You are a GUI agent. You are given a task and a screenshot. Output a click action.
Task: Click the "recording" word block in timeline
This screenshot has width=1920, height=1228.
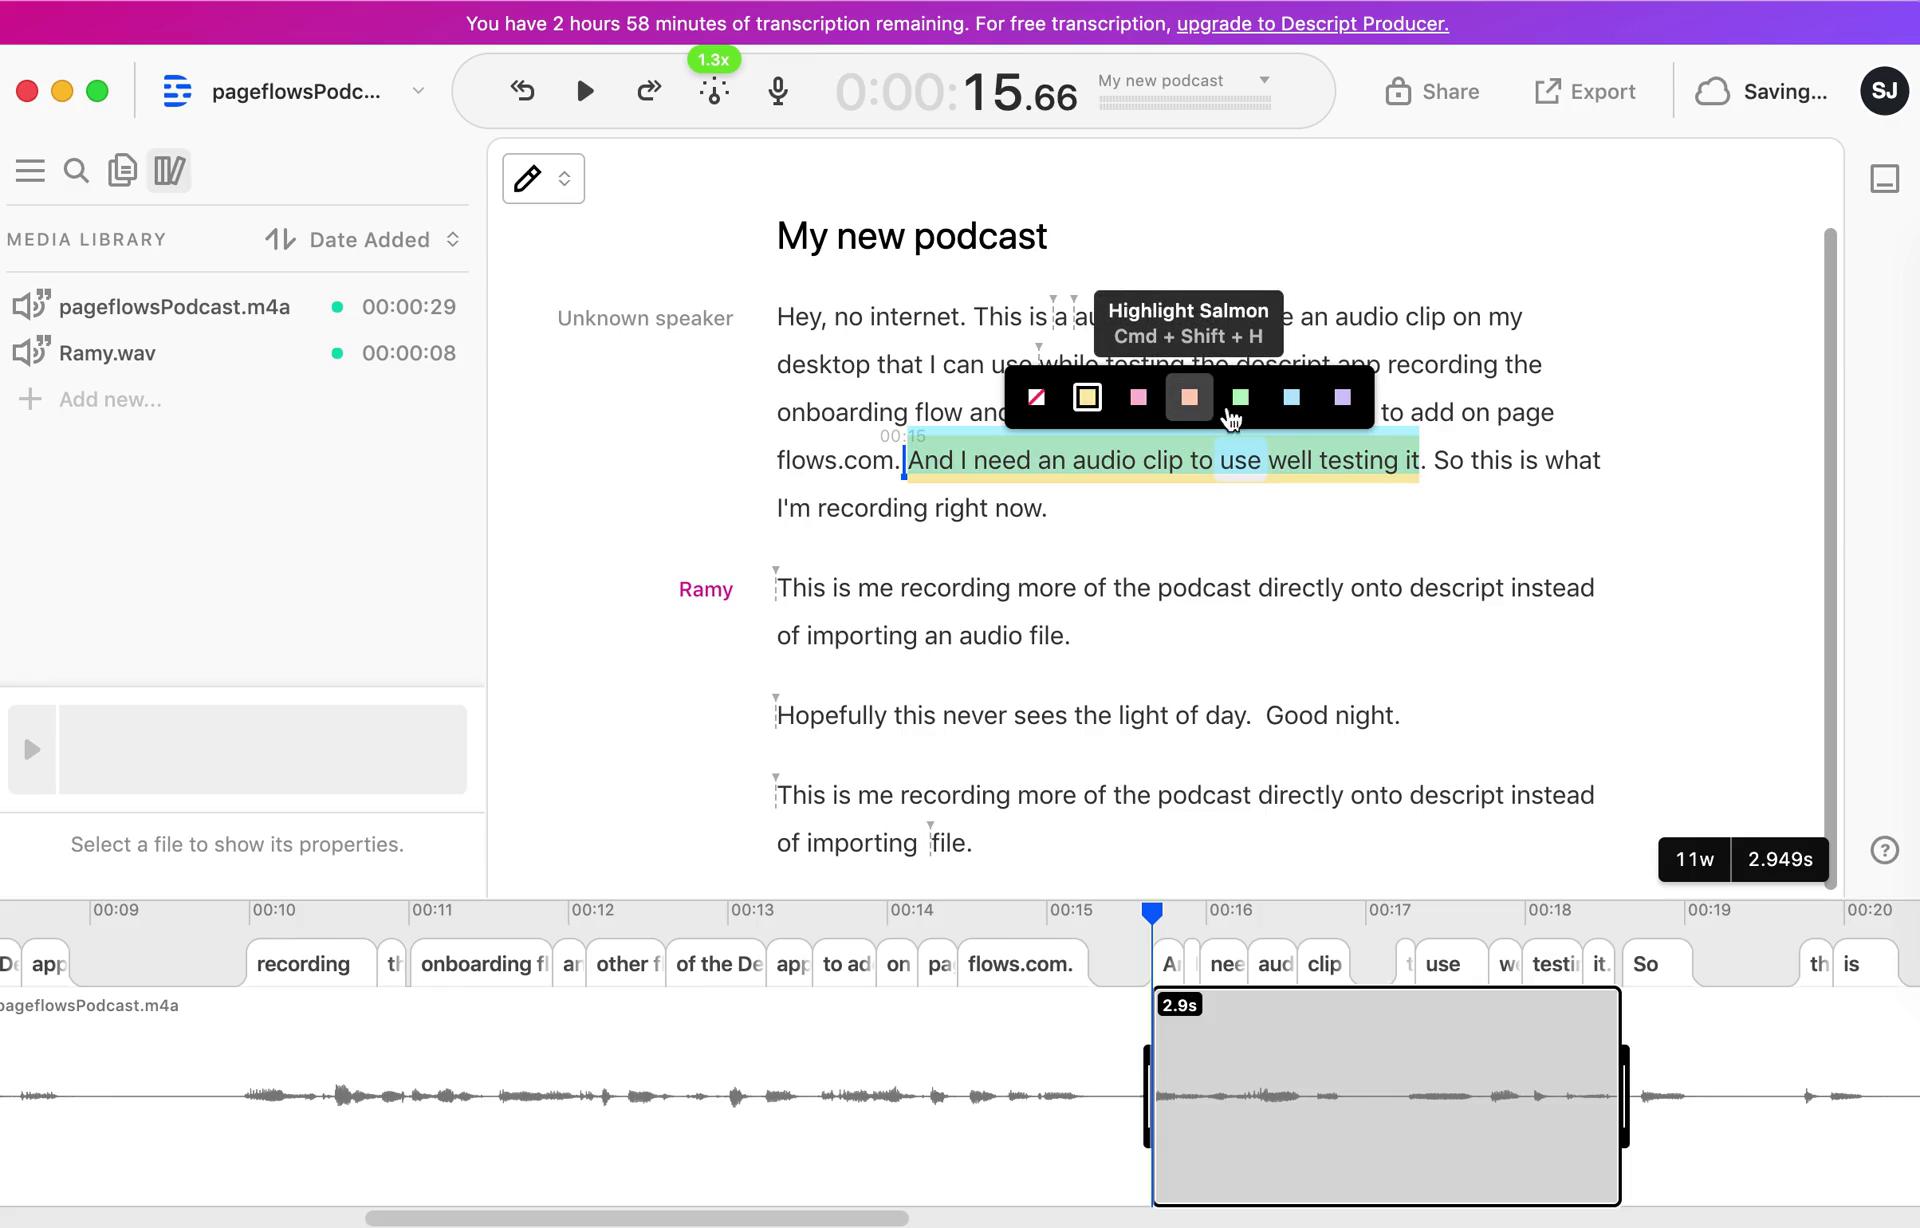(309, 964)
